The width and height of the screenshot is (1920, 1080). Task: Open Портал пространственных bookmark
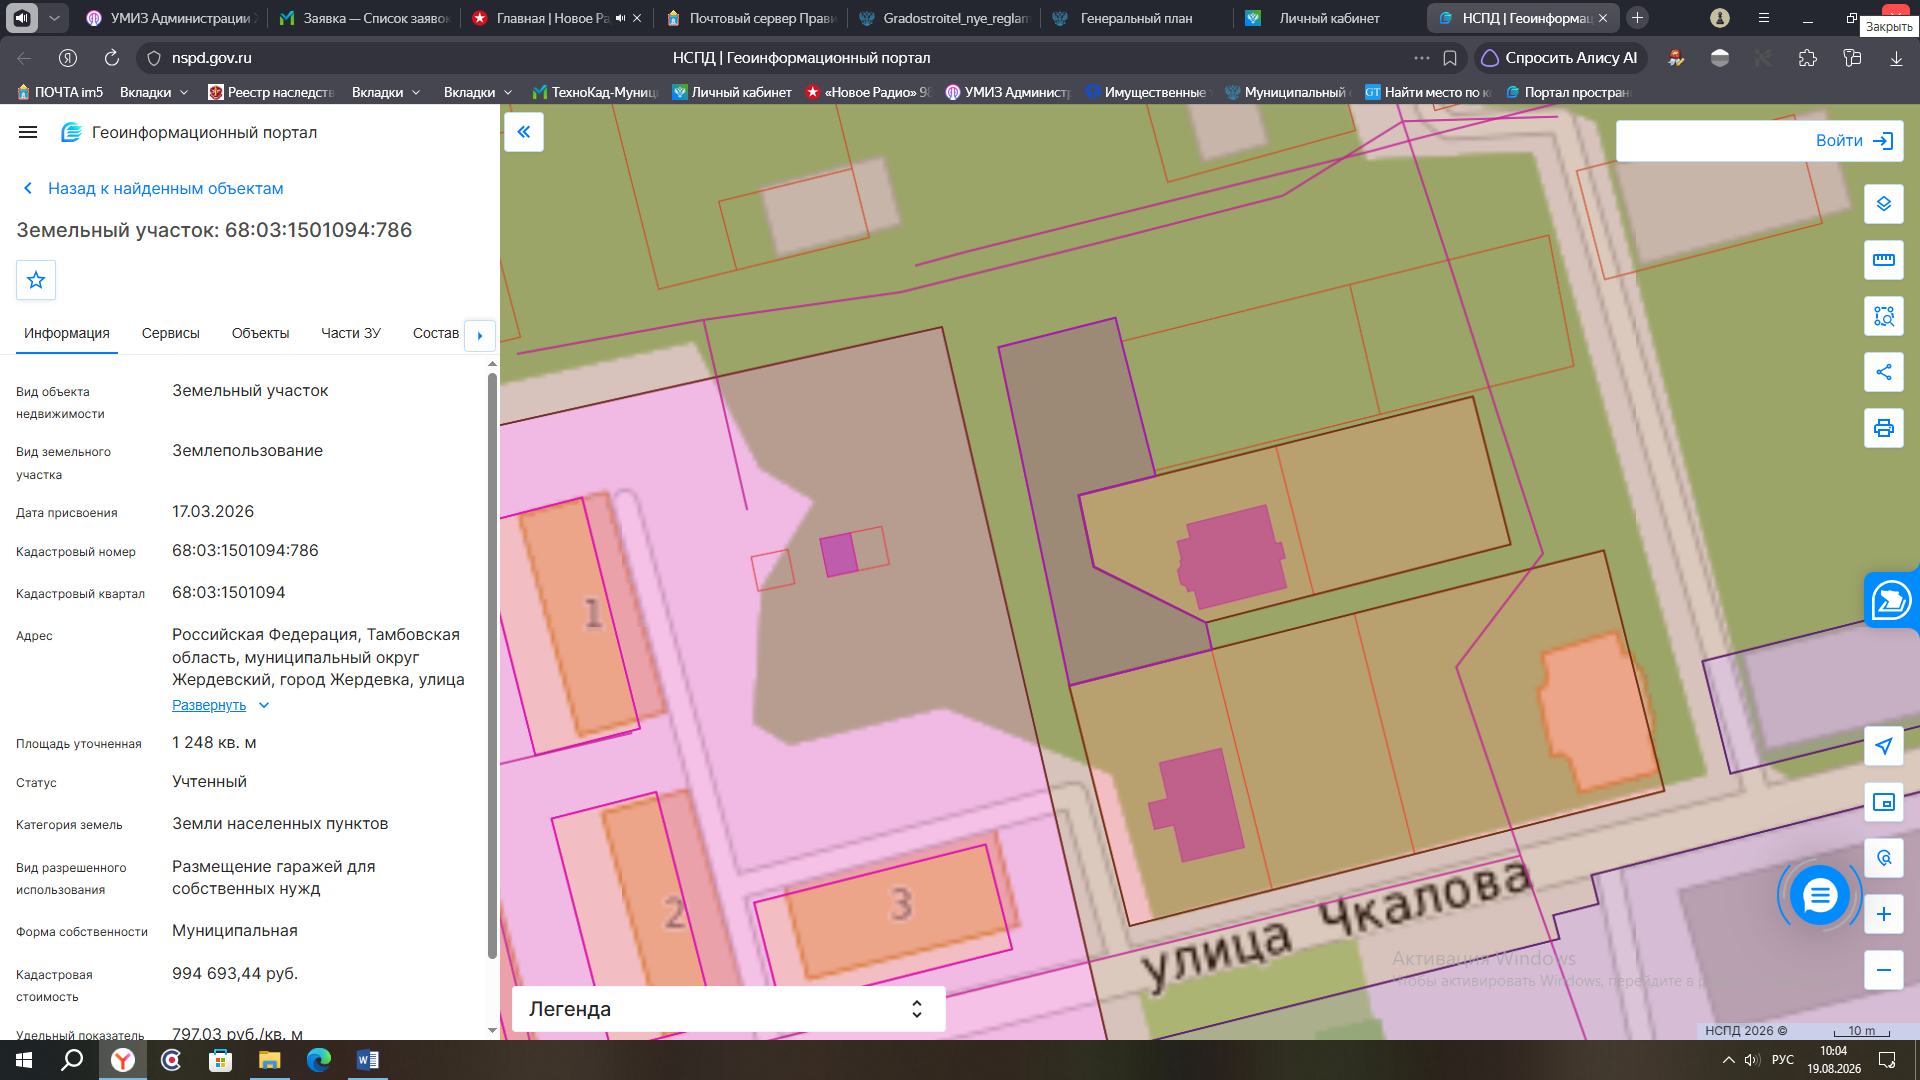click(1568, 92)
